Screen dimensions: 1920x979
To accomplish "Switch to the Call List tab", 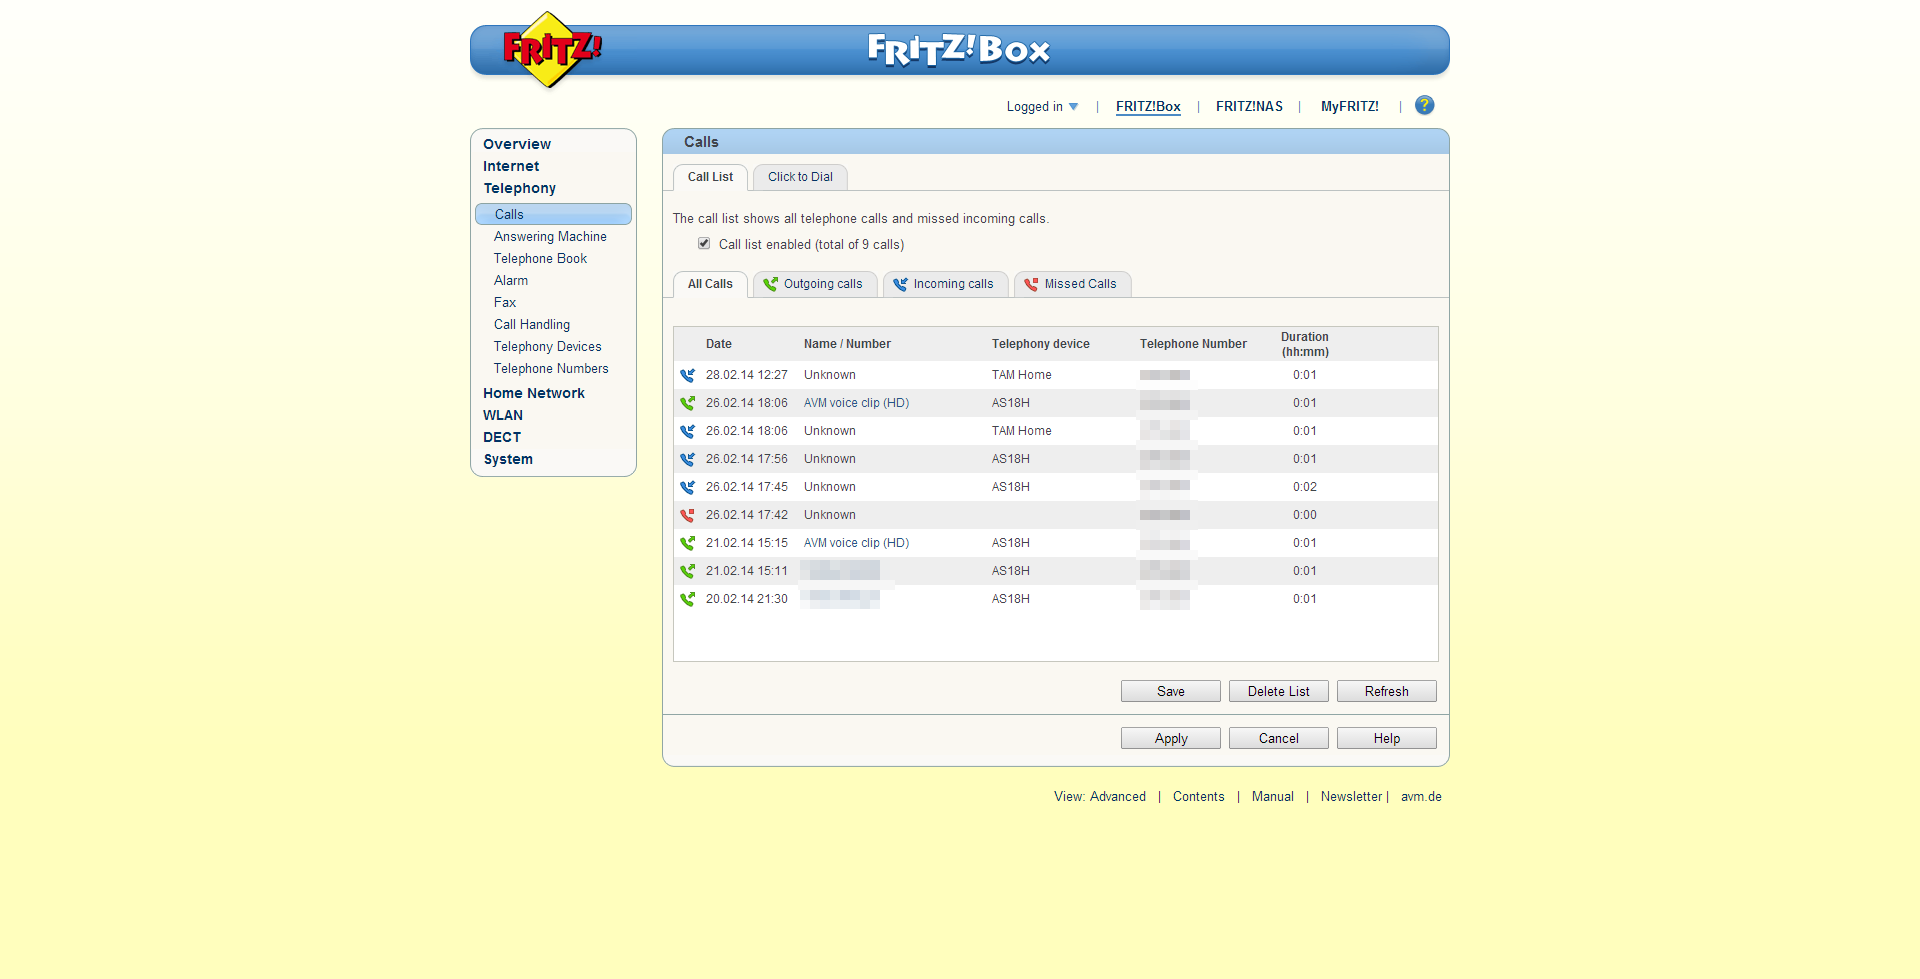I will coord(710,177).
